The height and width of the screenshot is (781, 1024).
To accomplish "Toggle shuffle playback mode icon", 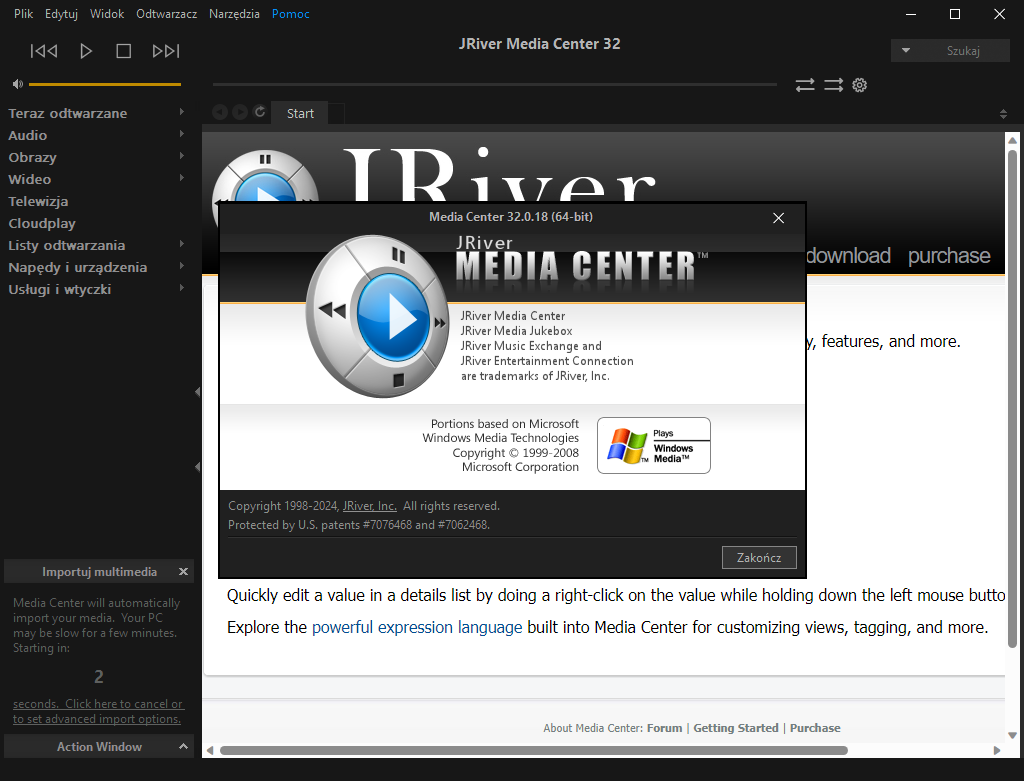I will (833, 85).
